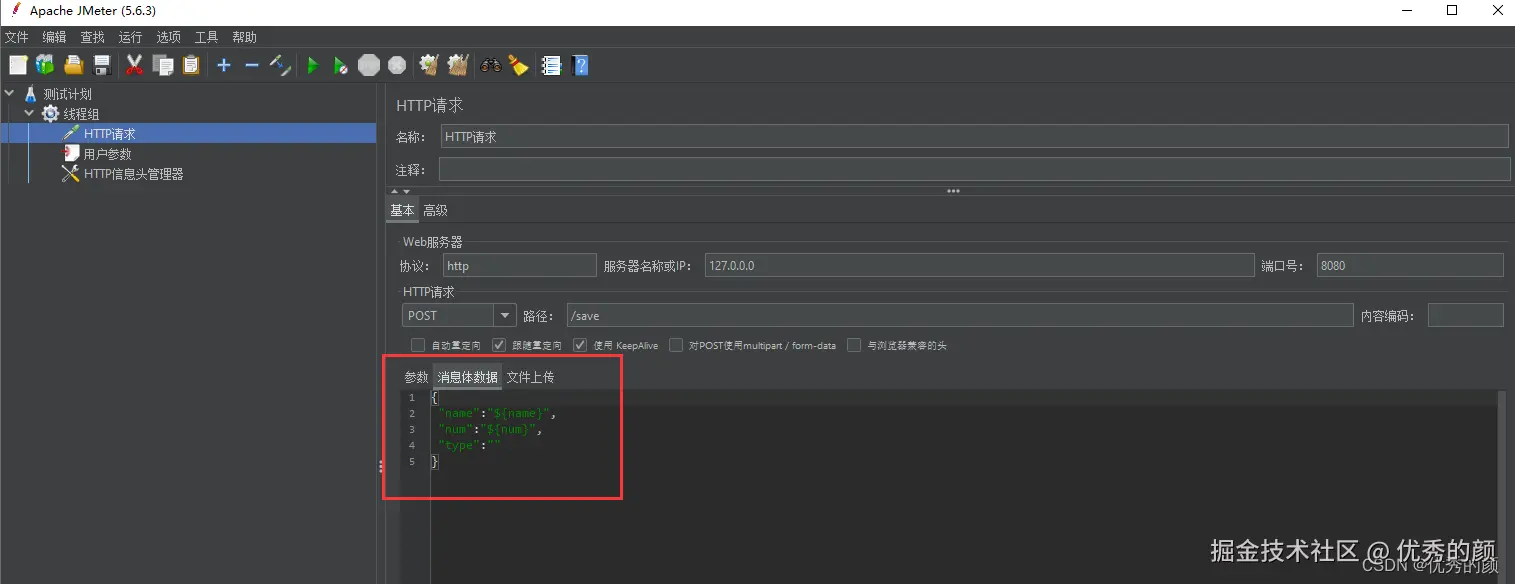Viewport: 1515px width, 584px height.
Task: Paste element using clipboard icon
Action: tap(190, 65)
